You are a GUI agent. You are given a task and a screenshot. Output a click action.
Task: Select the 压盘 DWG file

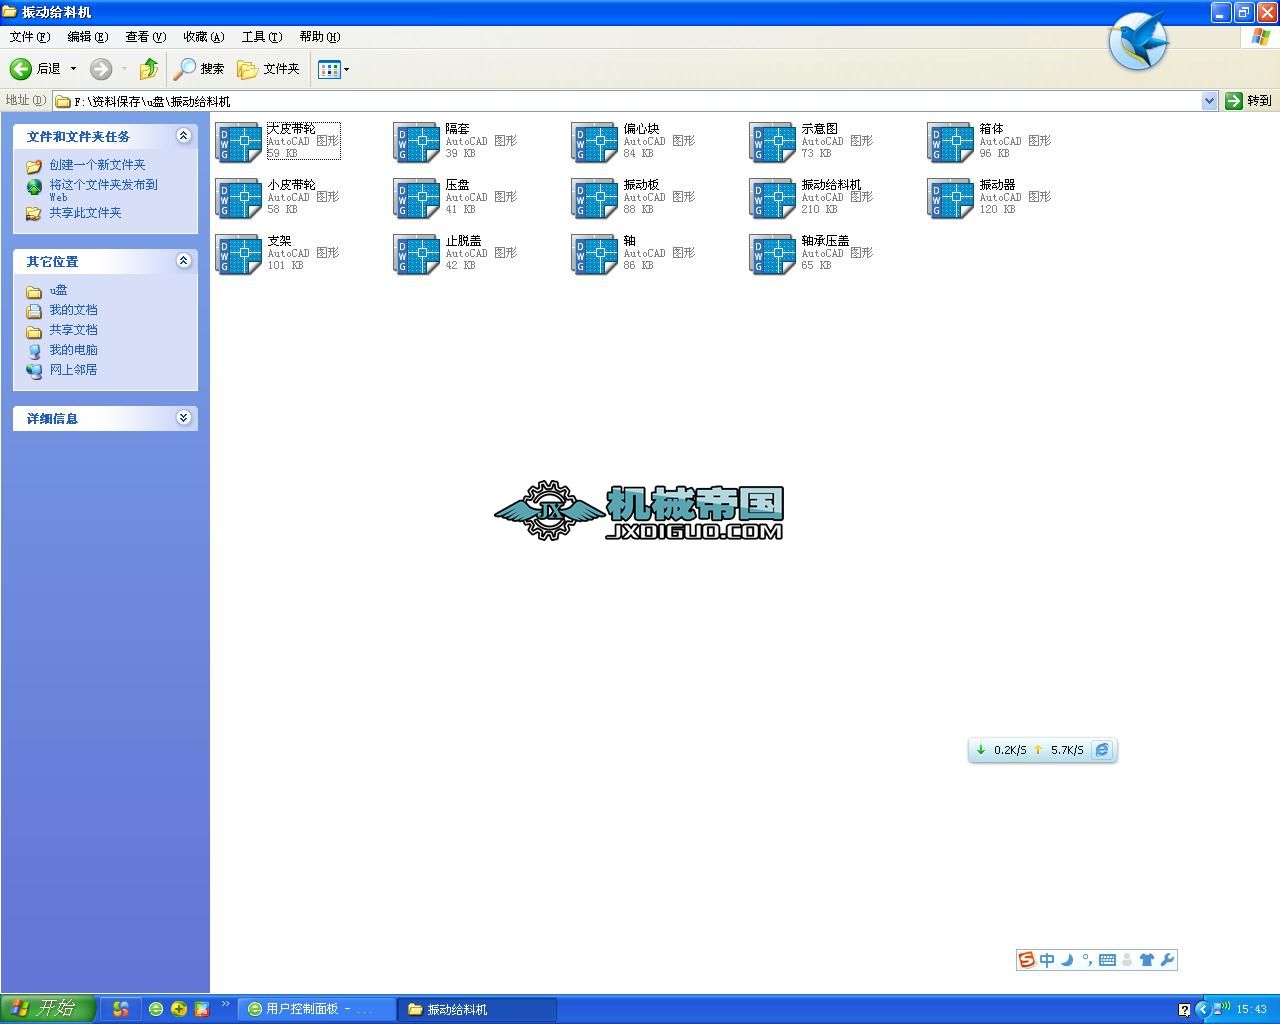tap(456, 197)
